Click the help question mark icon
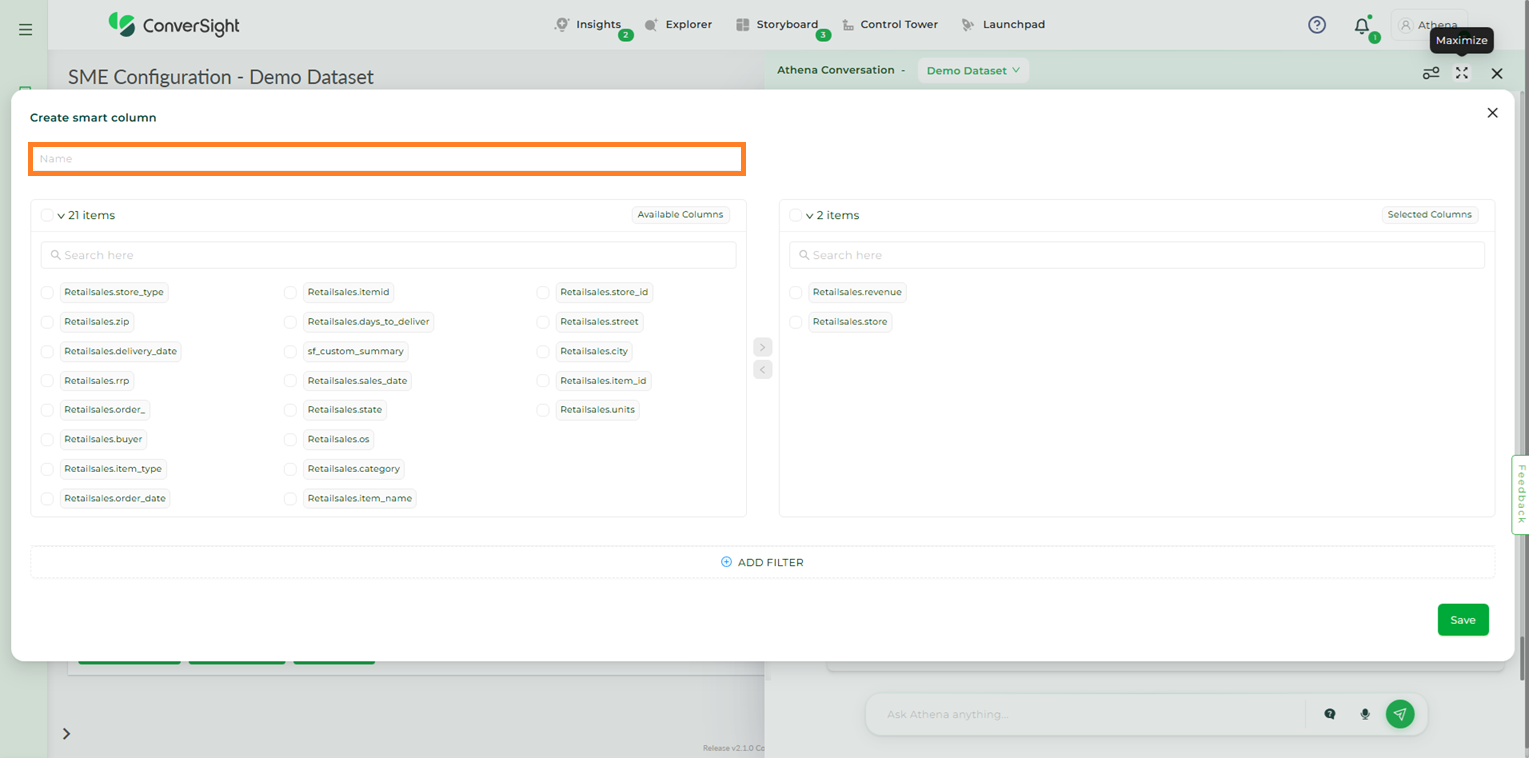Screen dimensions: 1529x758 (1317, 25)
